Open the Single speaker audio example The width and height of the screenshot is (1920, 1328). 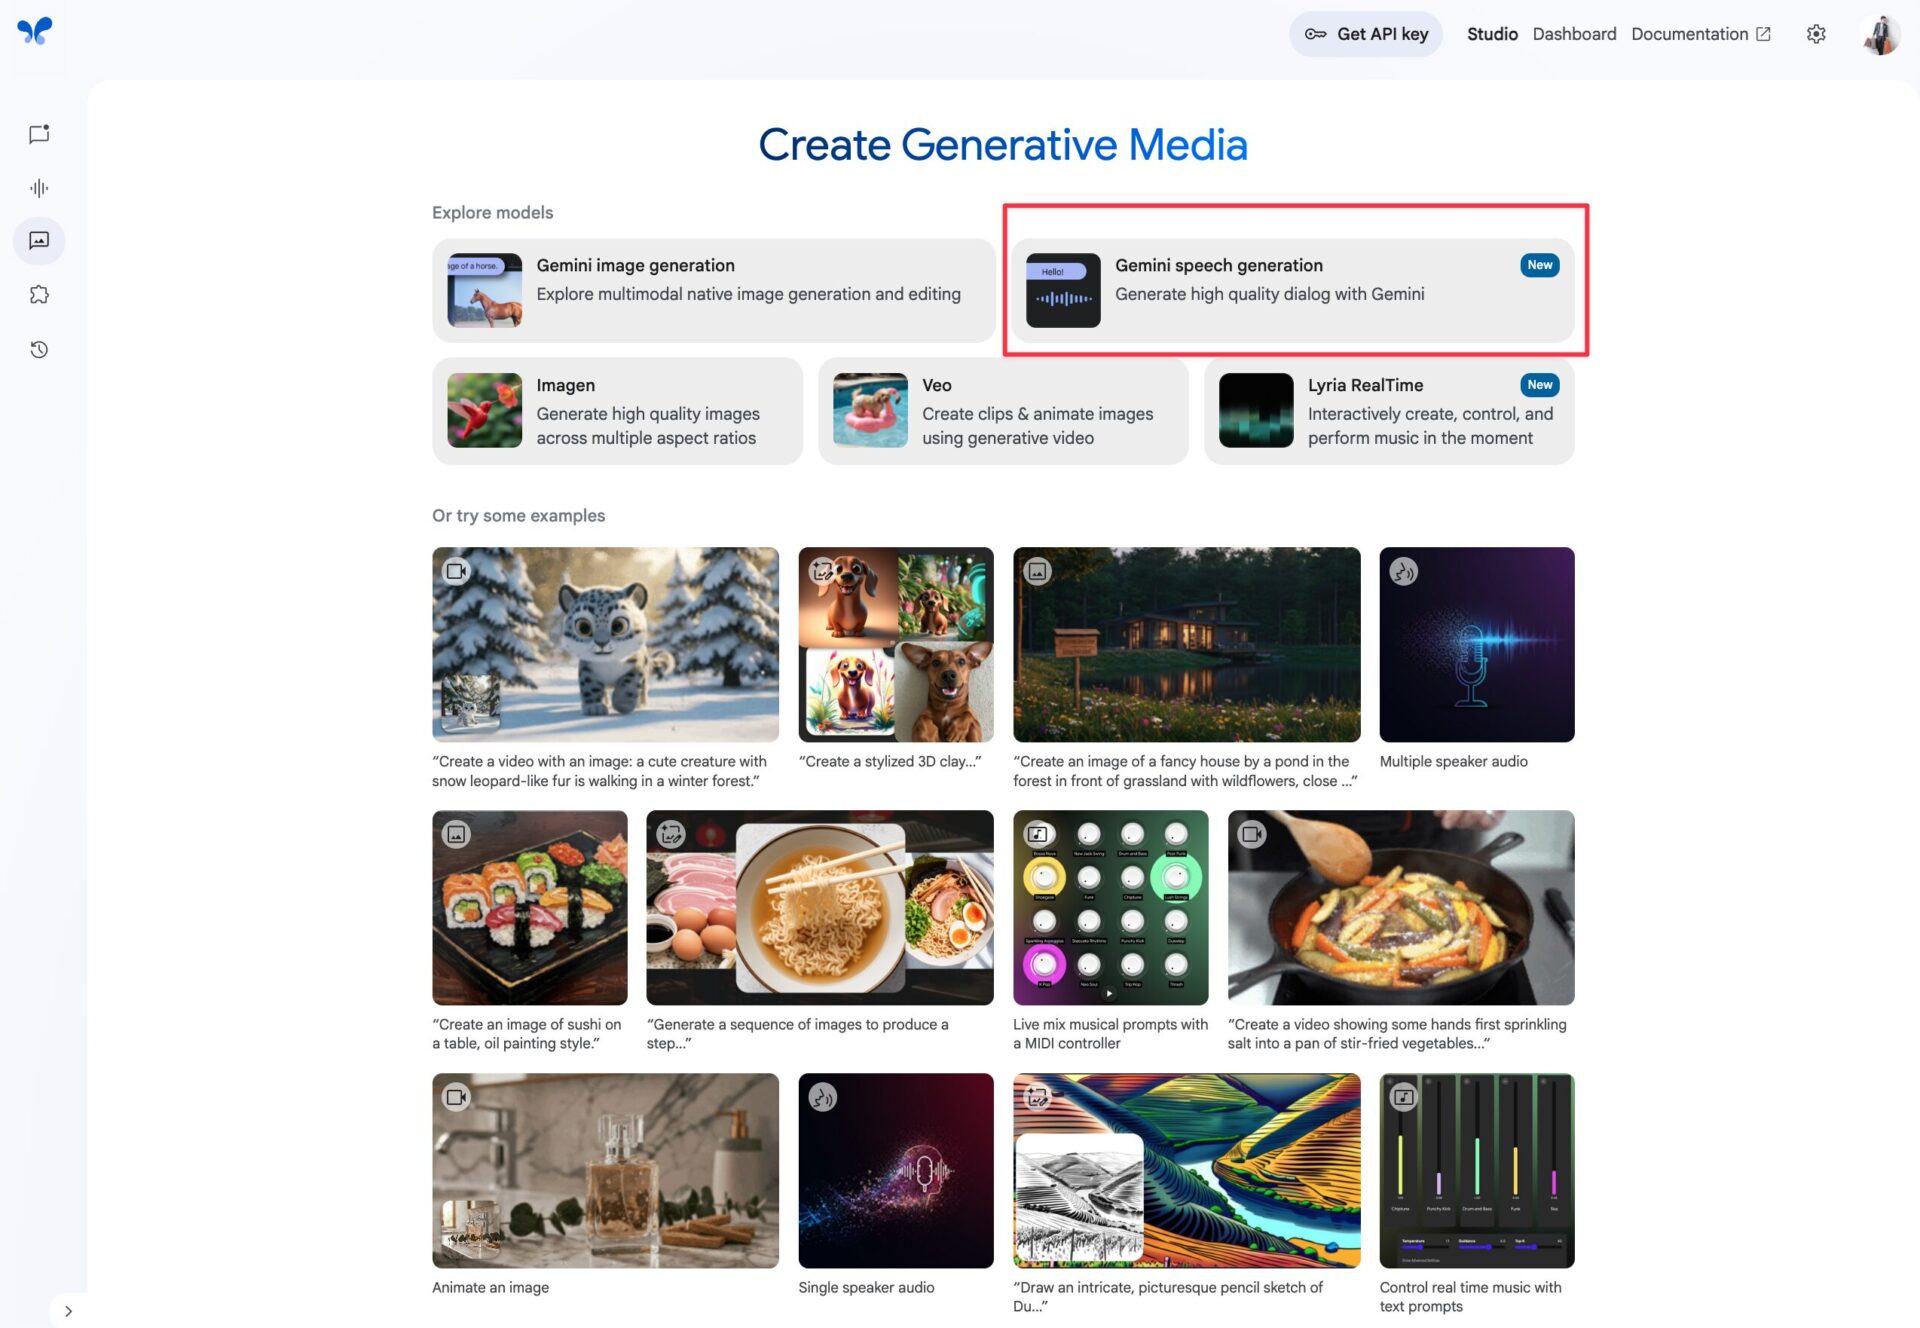point(896,1170)
